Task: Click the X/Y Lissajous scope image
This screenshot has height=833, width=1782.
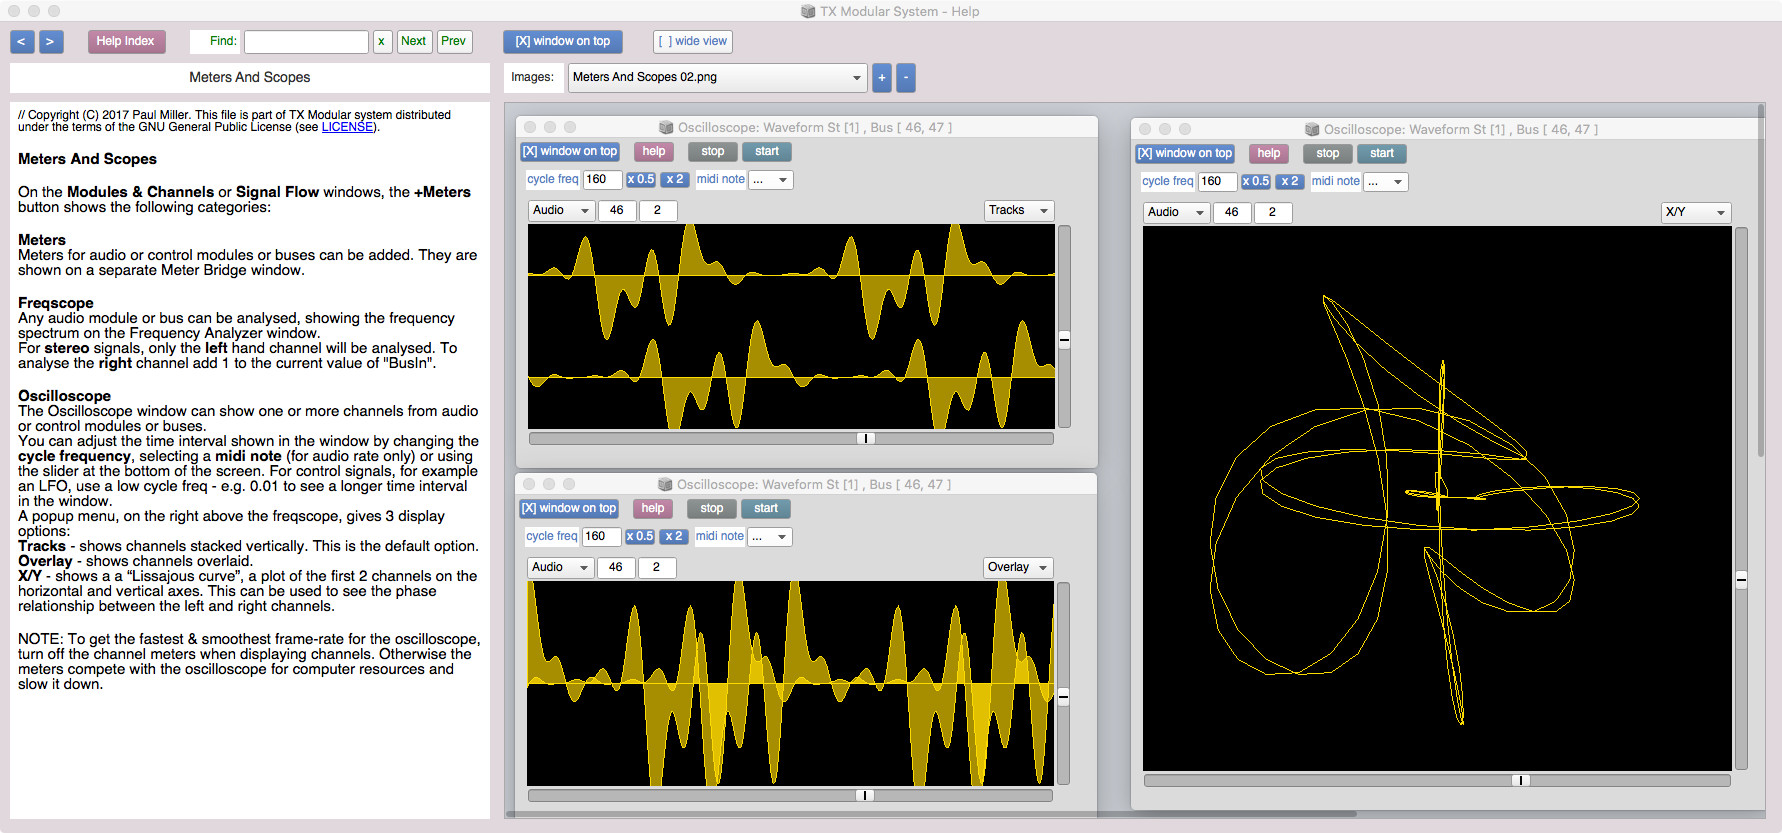Action: tap(1436, 498)
